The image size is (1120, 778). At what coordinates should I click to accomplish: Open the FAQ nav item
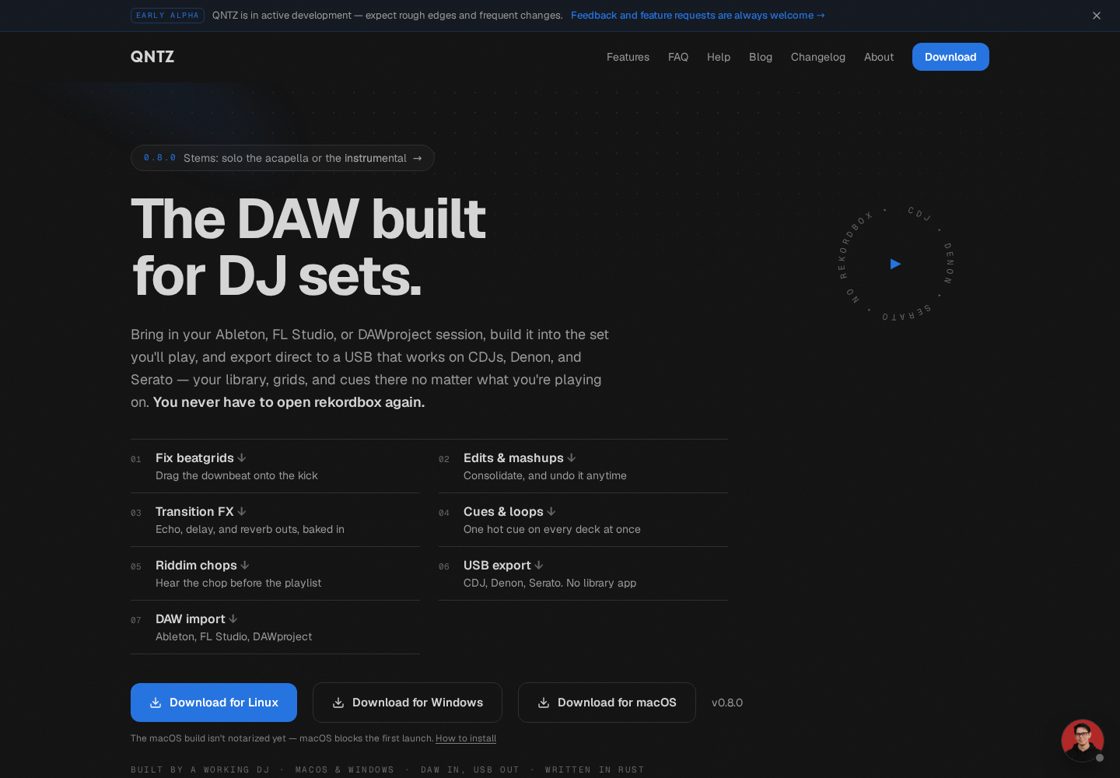[678, 57]
